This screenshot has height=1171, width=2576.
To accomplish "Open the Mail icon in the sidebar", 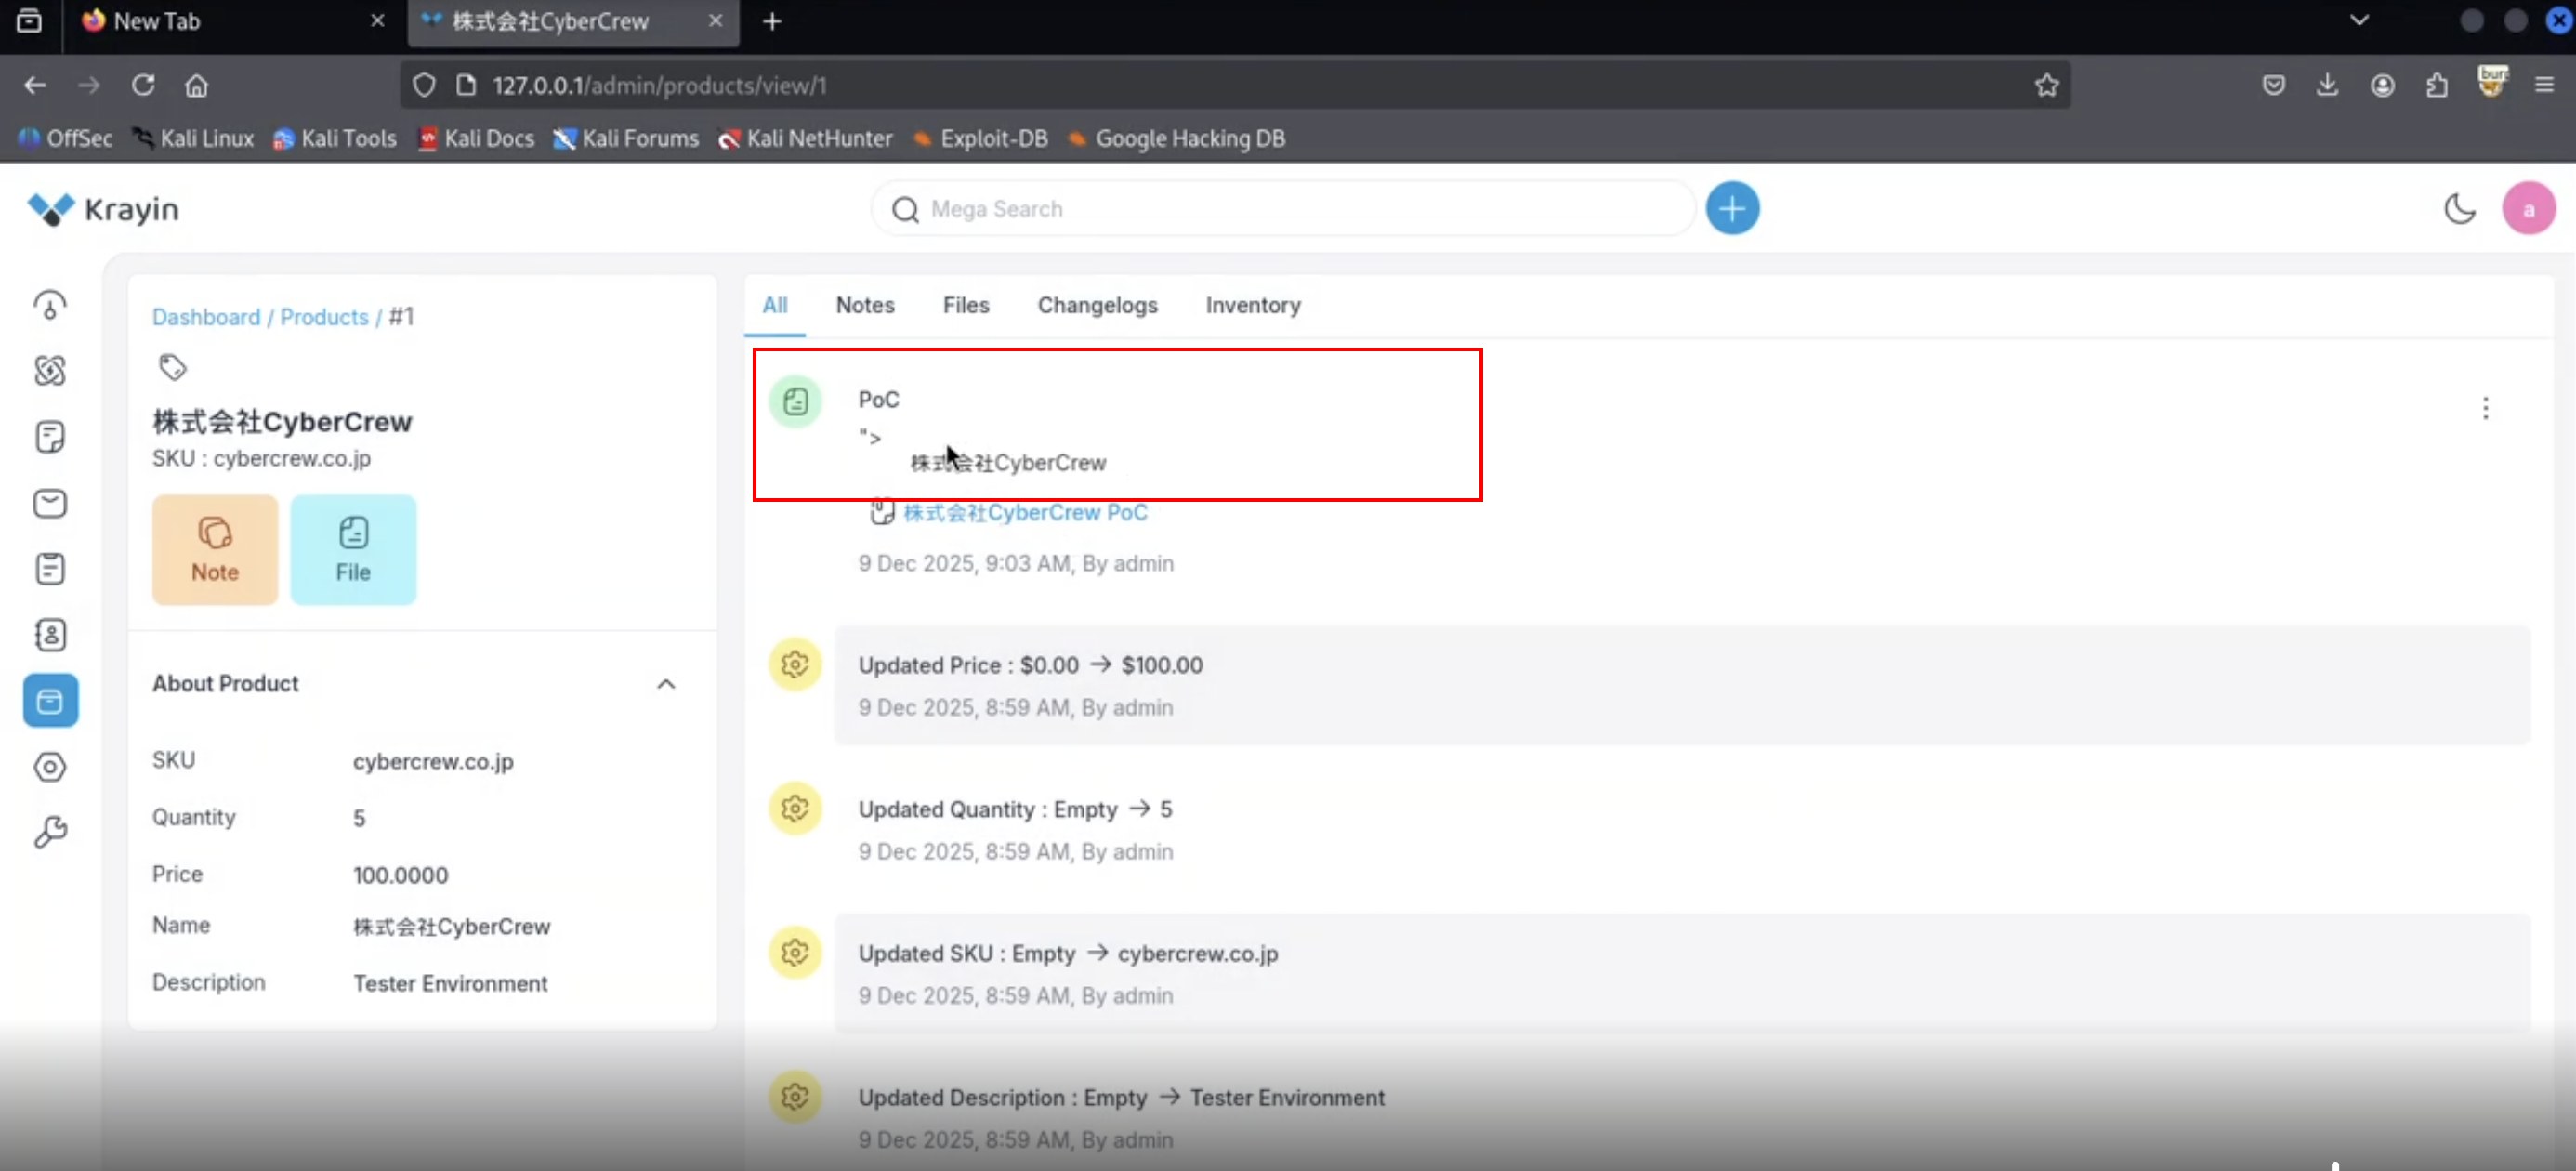I will point(50,502).
